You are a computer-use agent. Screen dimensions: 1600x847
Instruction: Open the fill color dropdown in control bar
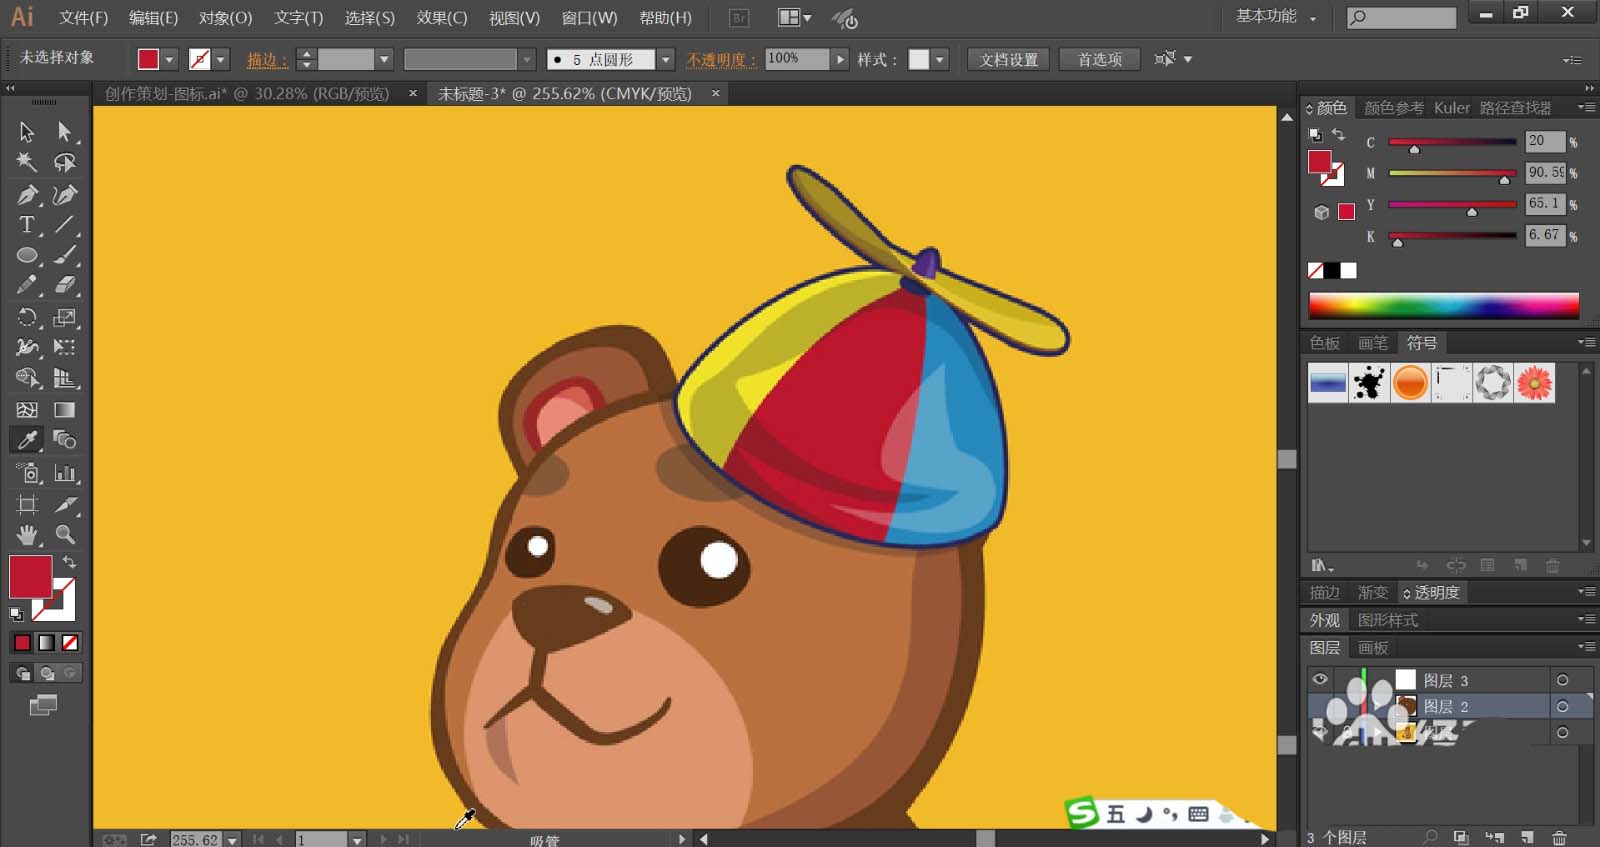[169, 60]
